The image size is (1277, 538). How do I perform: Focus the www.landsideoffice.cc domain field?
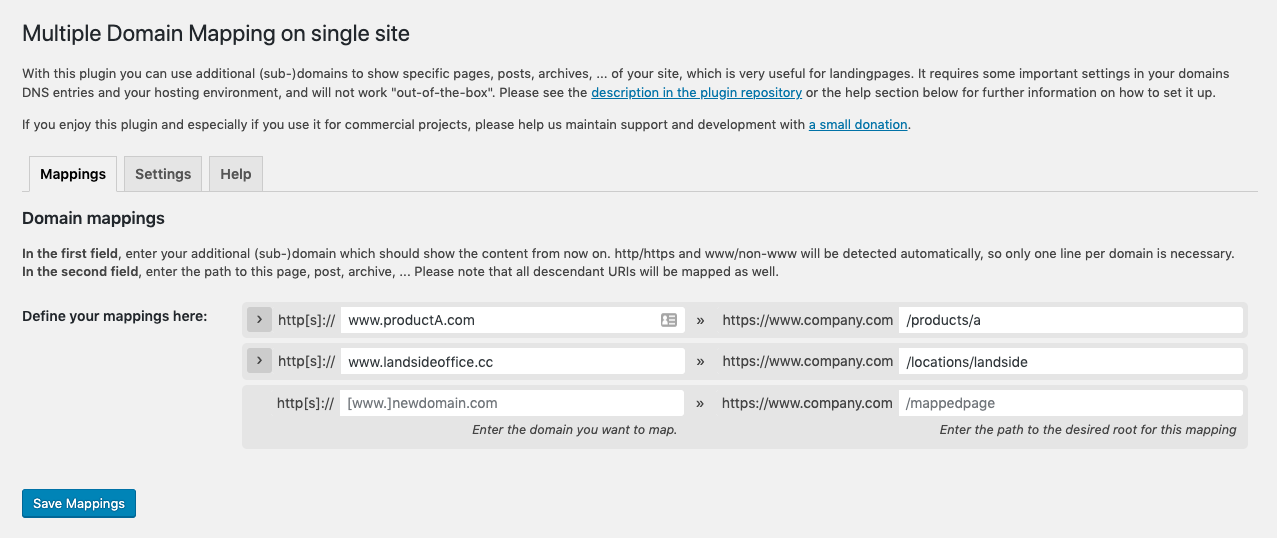pos(512,362)
